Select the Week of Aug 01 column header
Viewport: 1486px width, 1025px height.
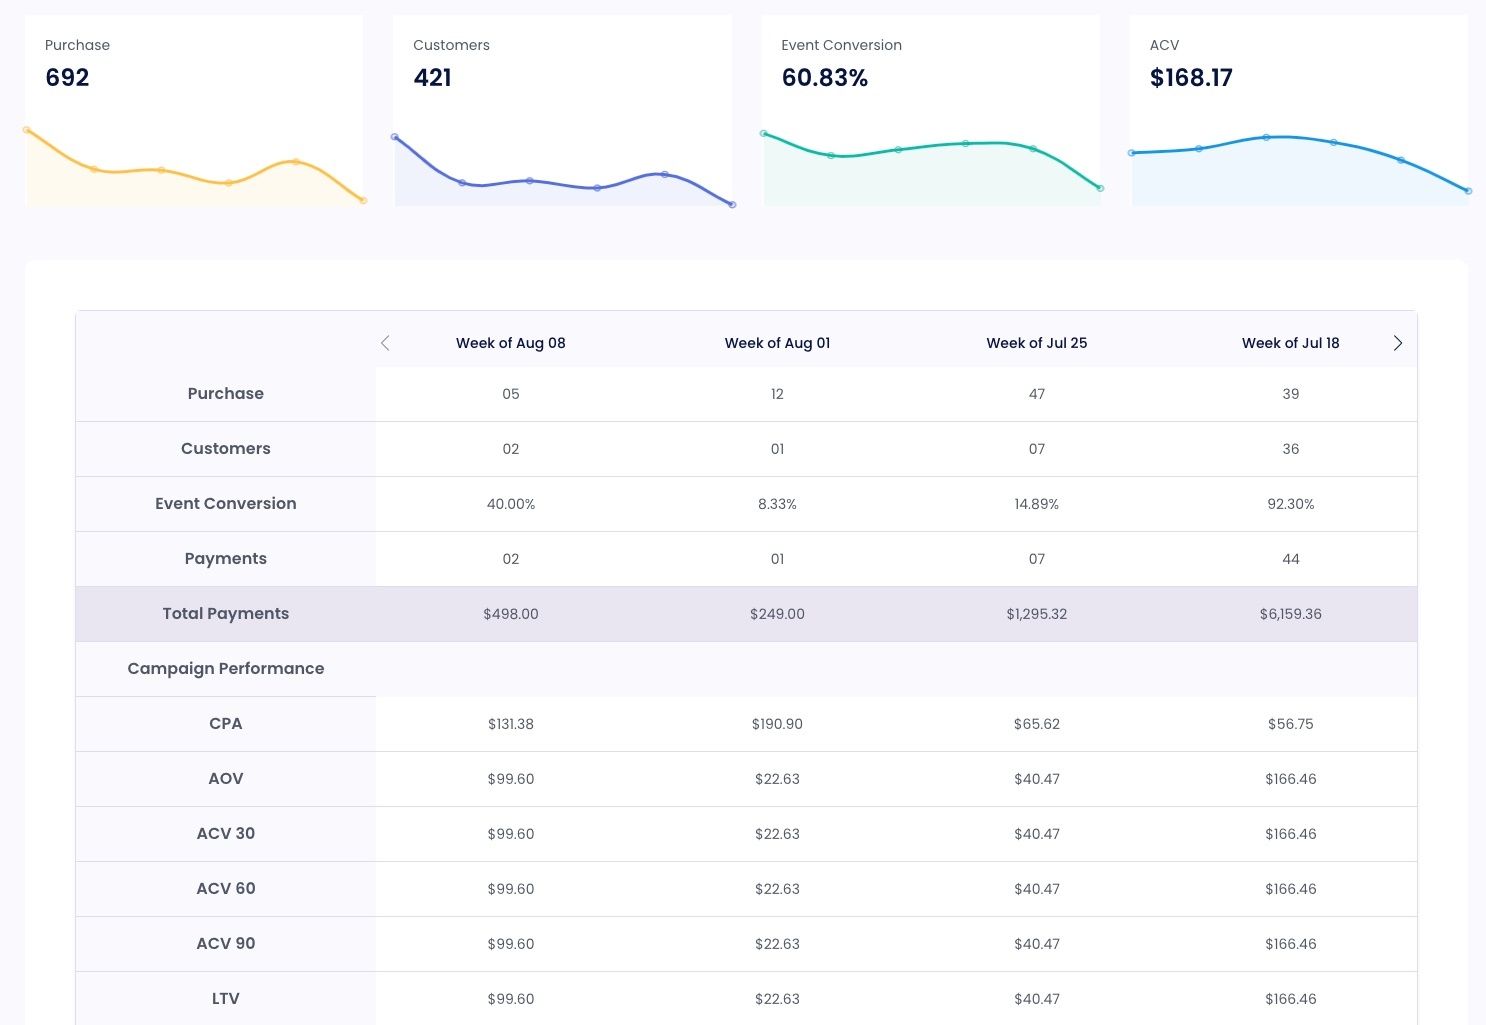tap(777, 343)
